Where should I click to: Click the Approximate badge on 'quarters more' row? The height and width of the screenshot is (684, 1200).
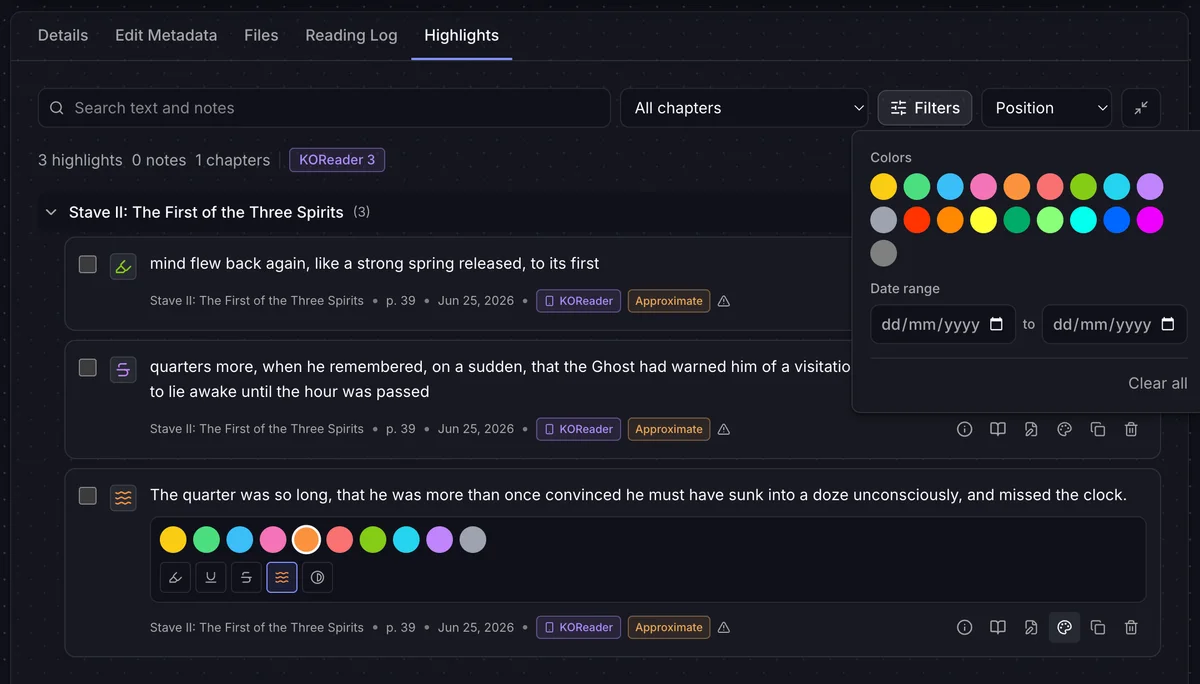[x=669, y=429]
